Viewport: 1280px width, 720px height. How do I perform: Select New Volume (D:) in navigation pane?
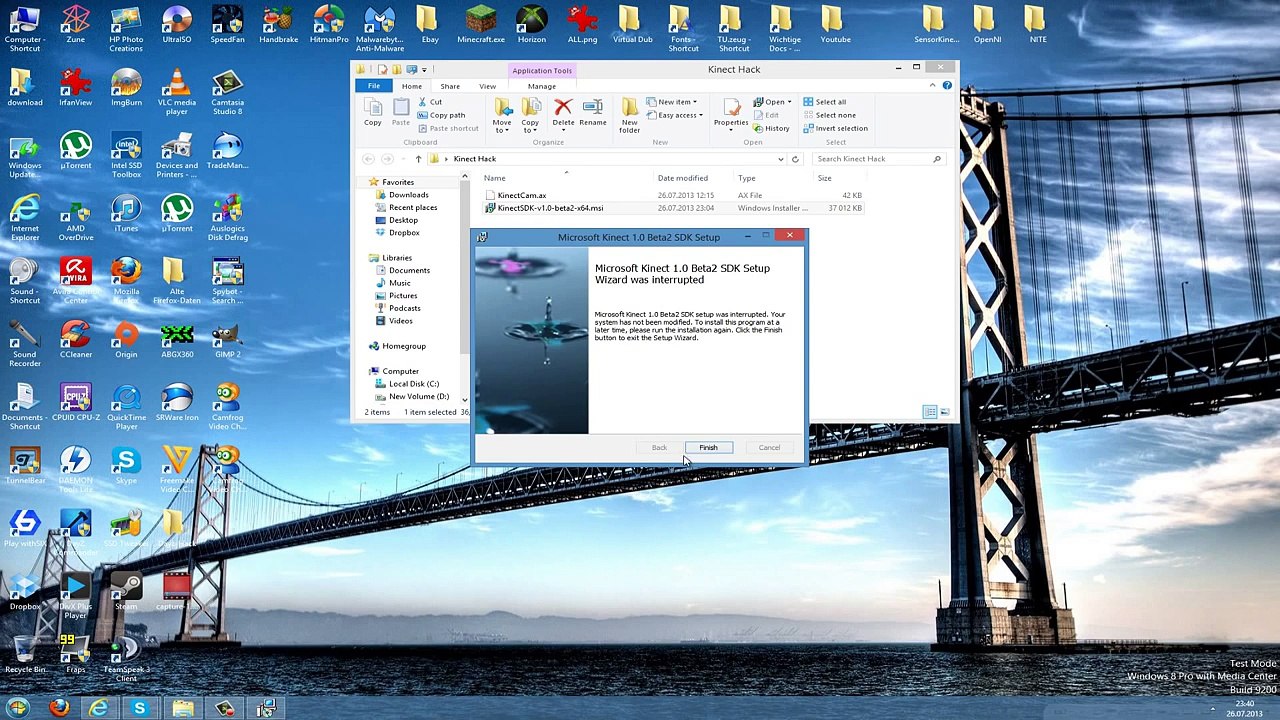[x=419, y=396]
